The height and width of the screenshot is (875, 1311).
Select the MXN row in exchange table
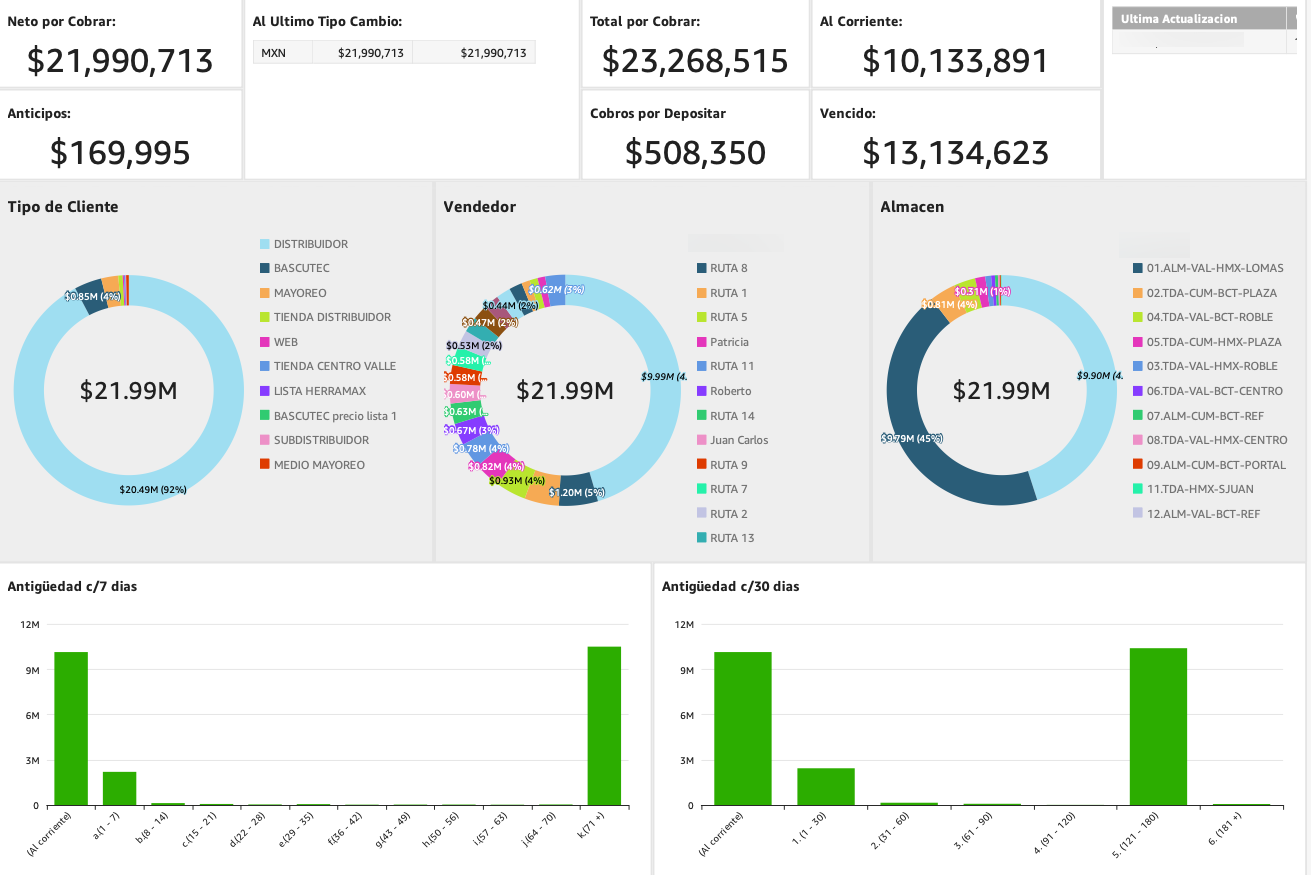pos(394,53)
